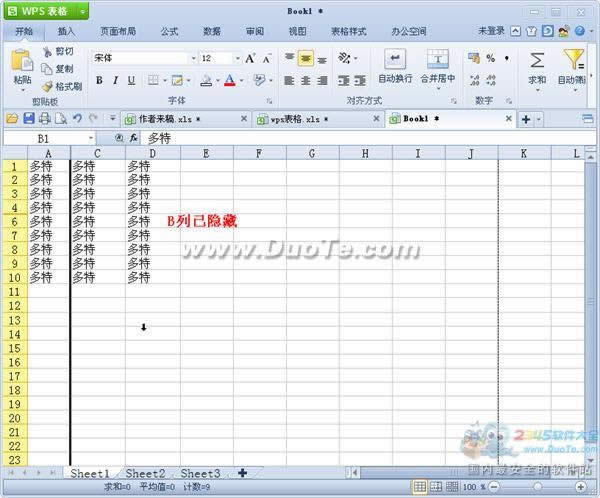This screenshot has height=498, width=600.
Task: Click in the formula bar field
Action: [367, 138]
